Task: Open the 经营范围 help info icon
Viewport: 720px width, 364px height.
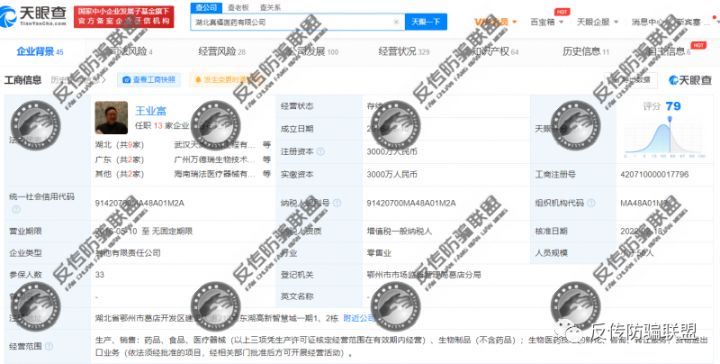Action: [x=49, y=346]
